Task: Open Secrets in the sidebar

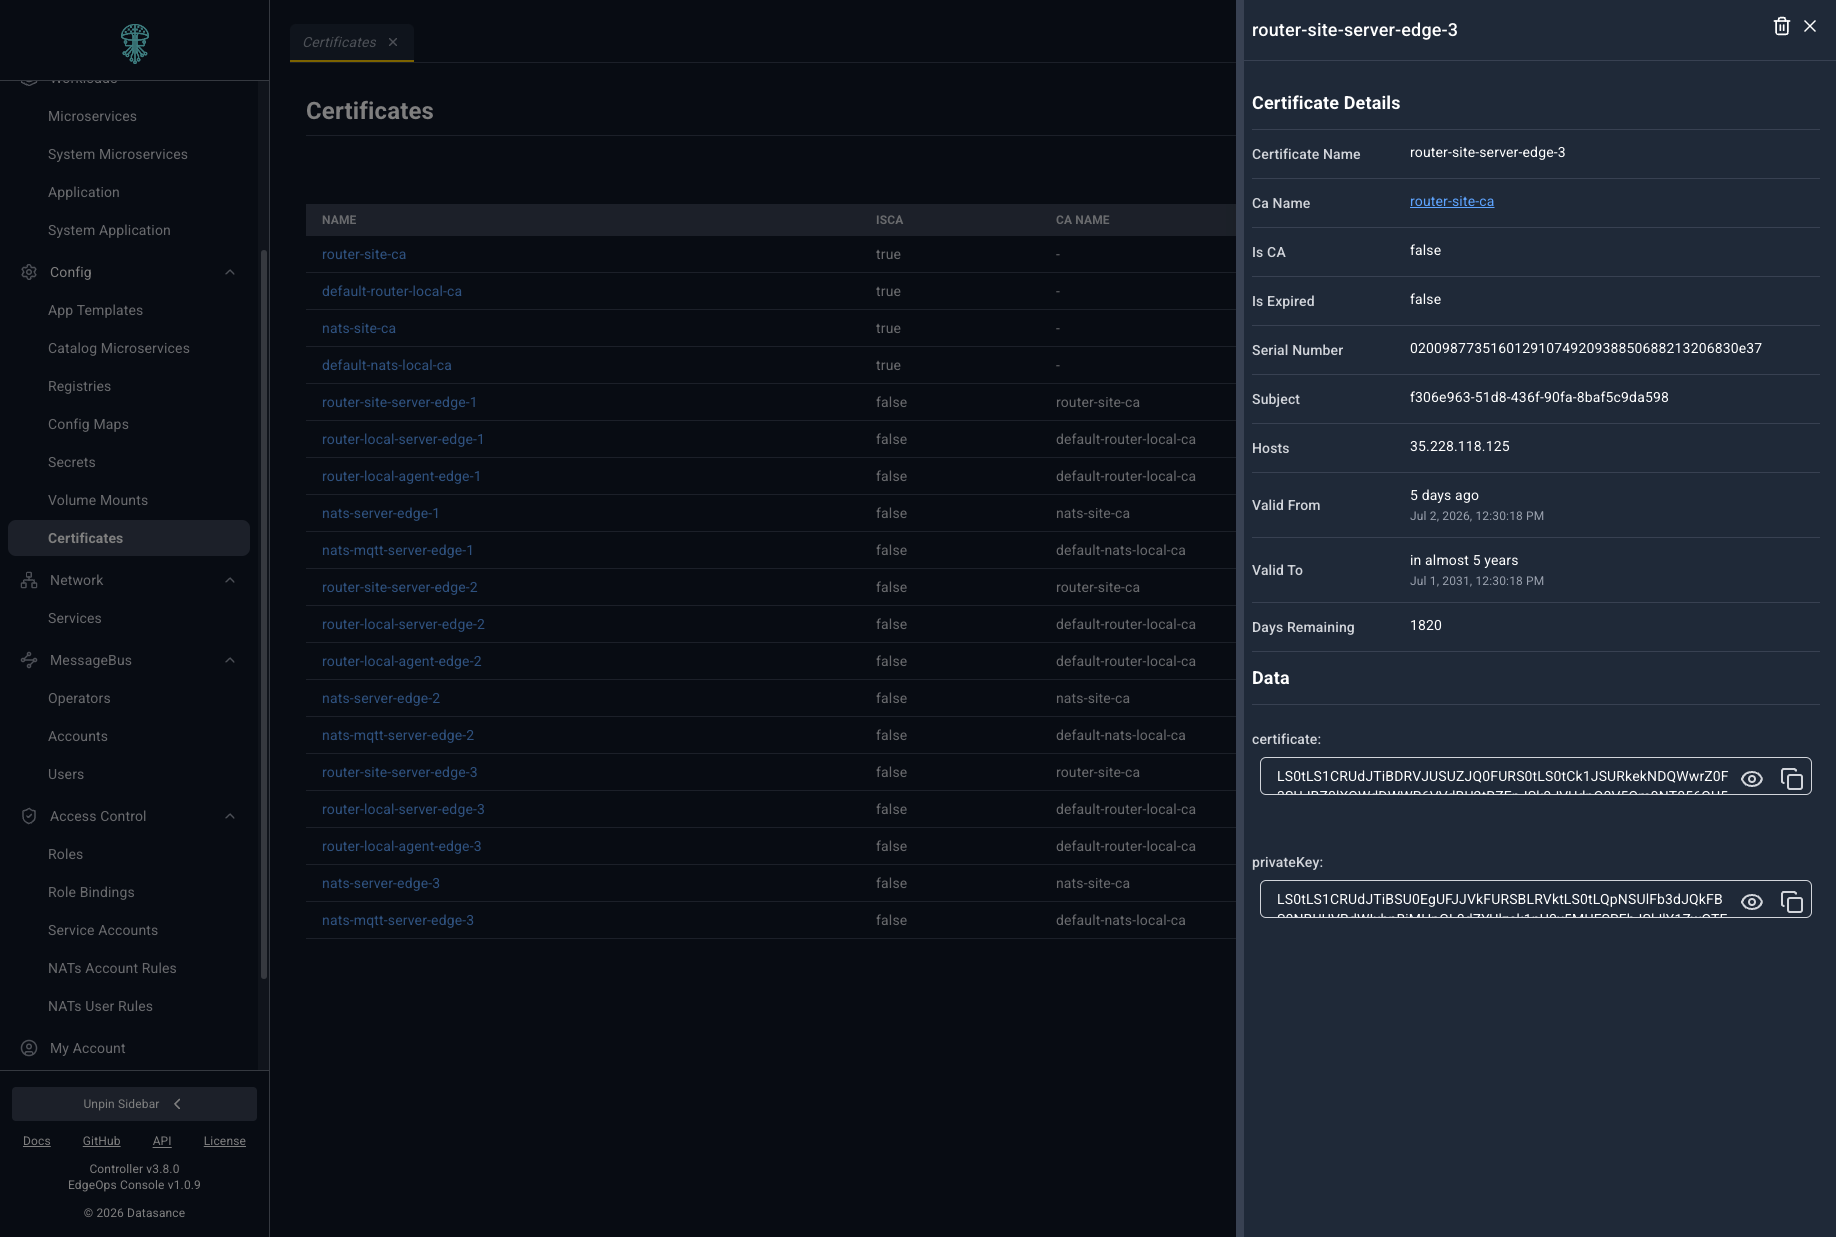Action: [72, 462]
